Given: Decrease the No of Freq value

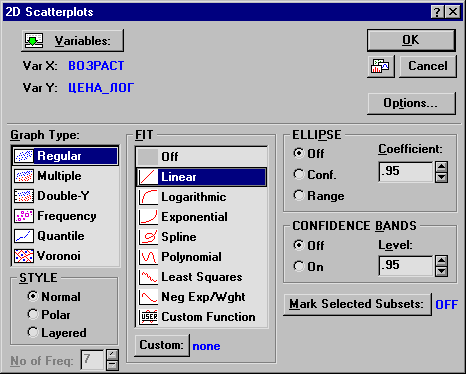Looking at the screenshot, I should (112, 365).
